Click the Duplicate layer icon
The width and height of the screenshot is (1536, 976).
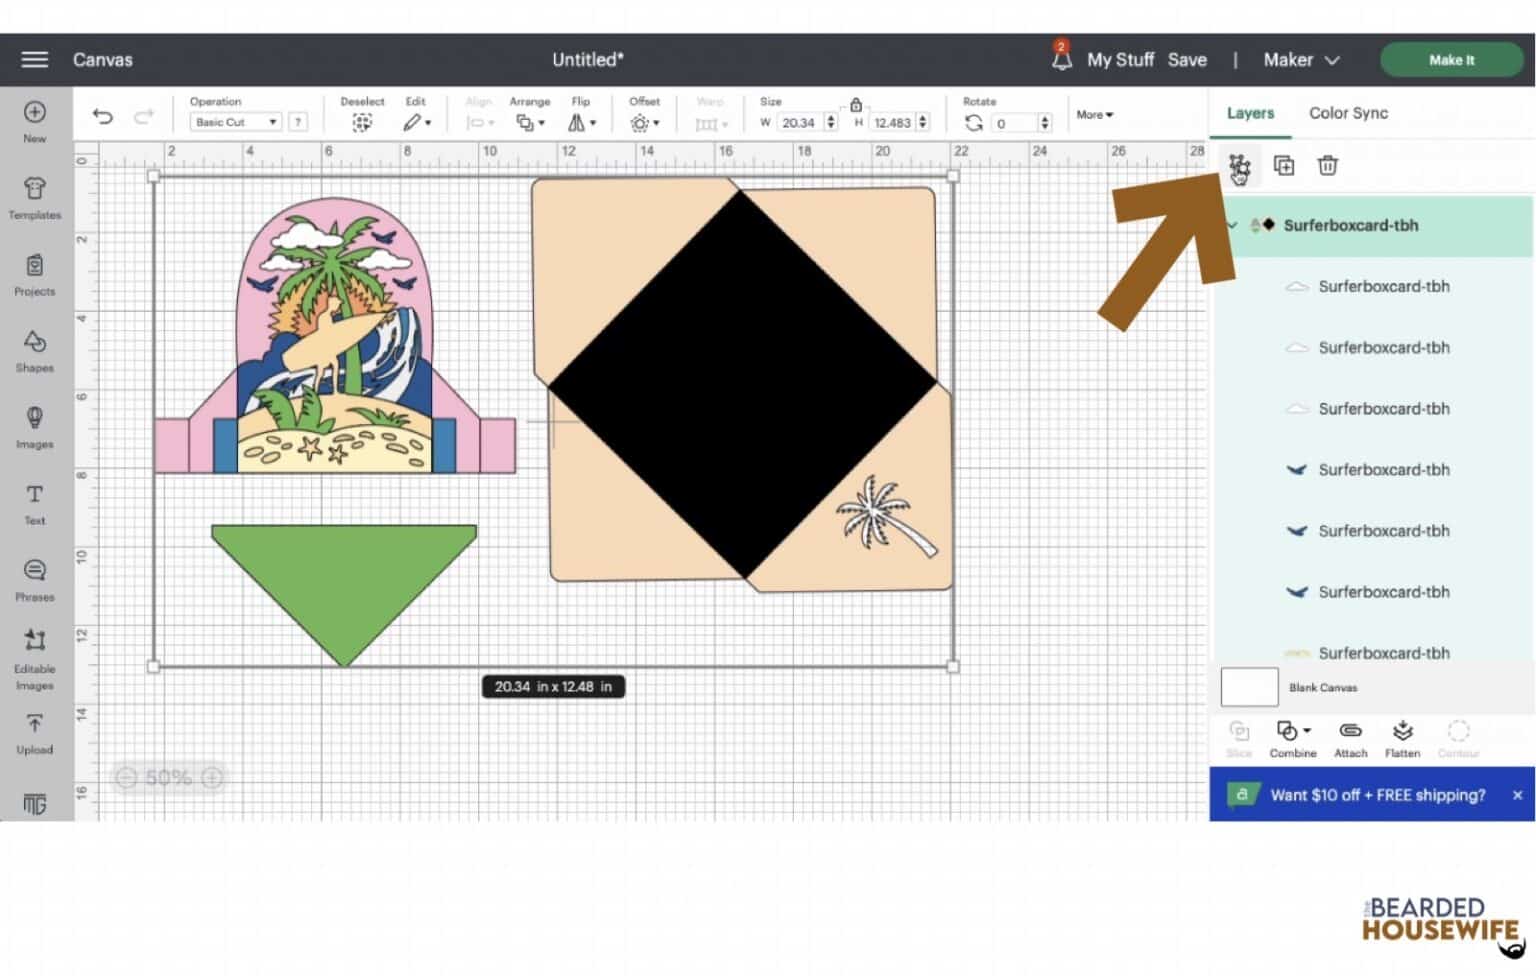tap(1284, 166)
